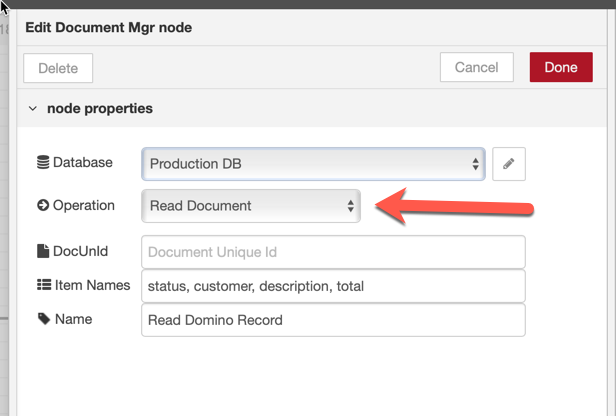Click the Read Domino Record name field
Screen dimensions: 616x416
333,320
